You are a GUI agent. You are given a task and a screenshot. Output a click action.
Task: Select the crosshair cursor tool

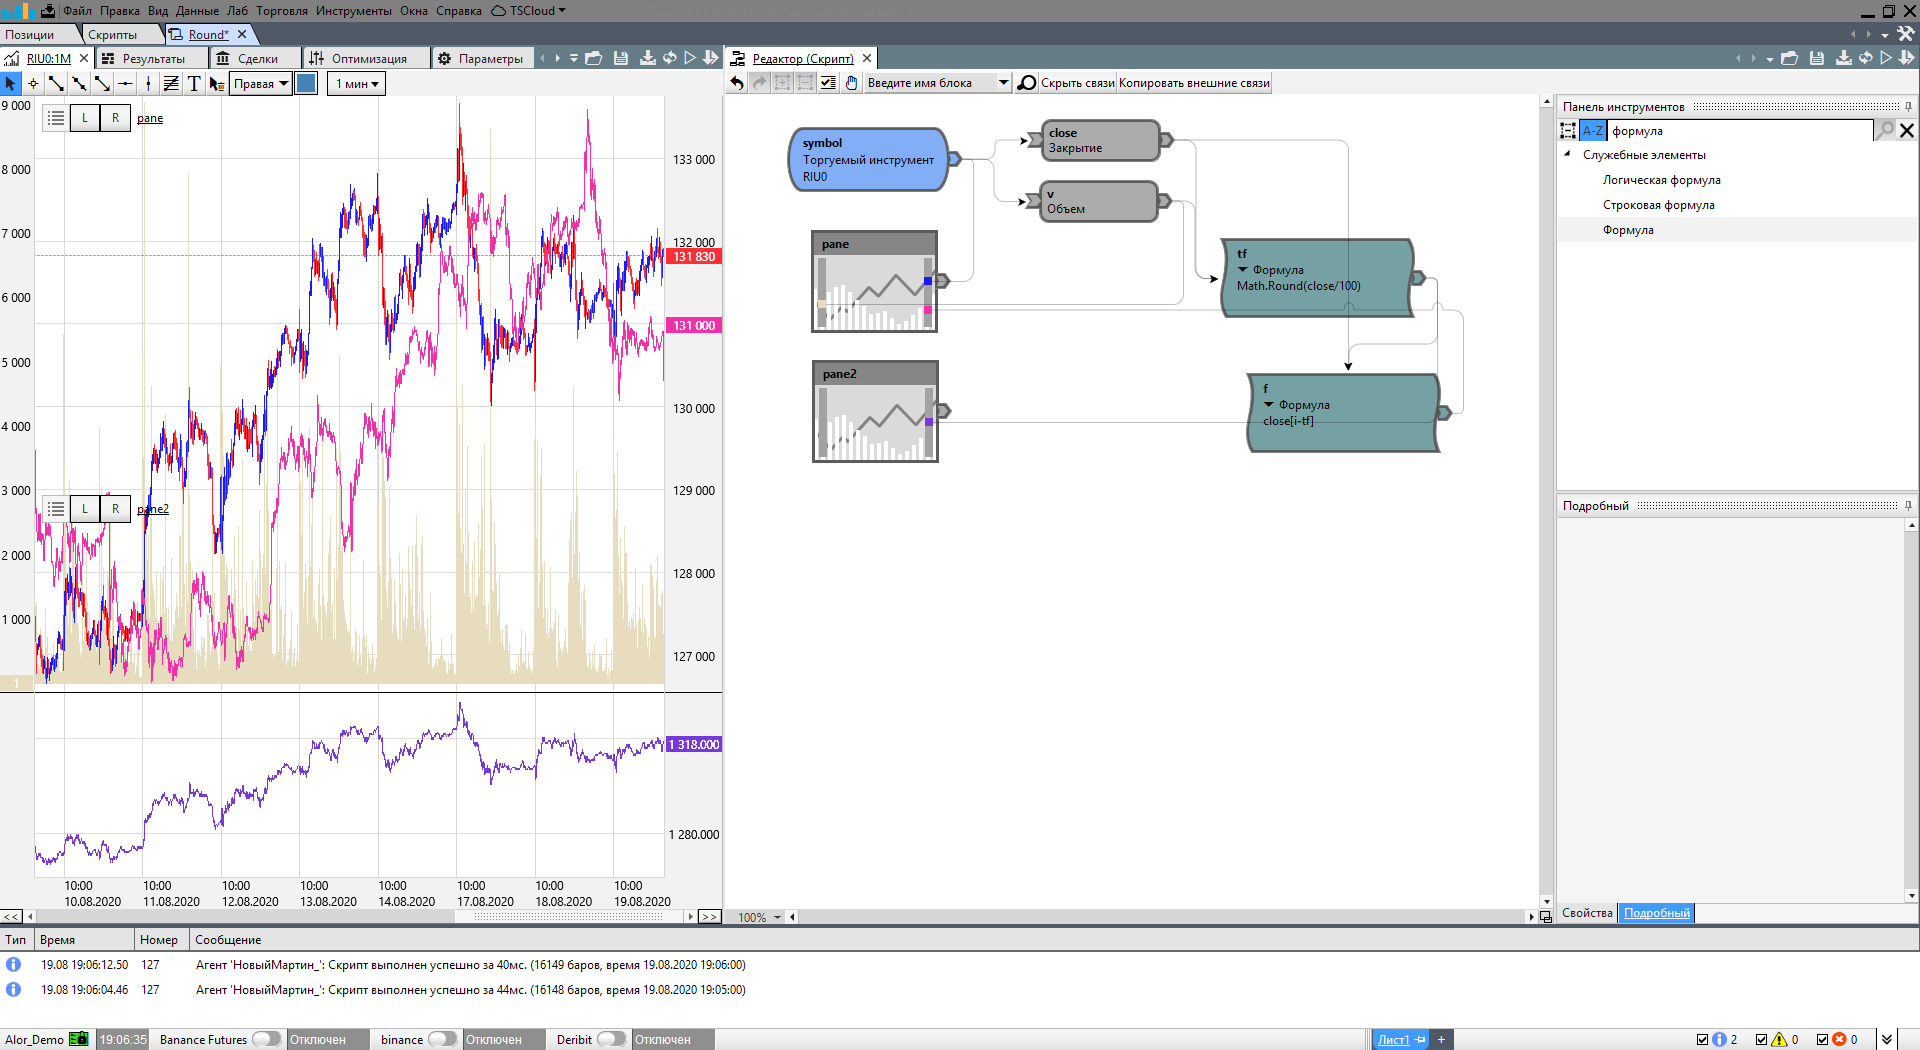pos(33,84)
